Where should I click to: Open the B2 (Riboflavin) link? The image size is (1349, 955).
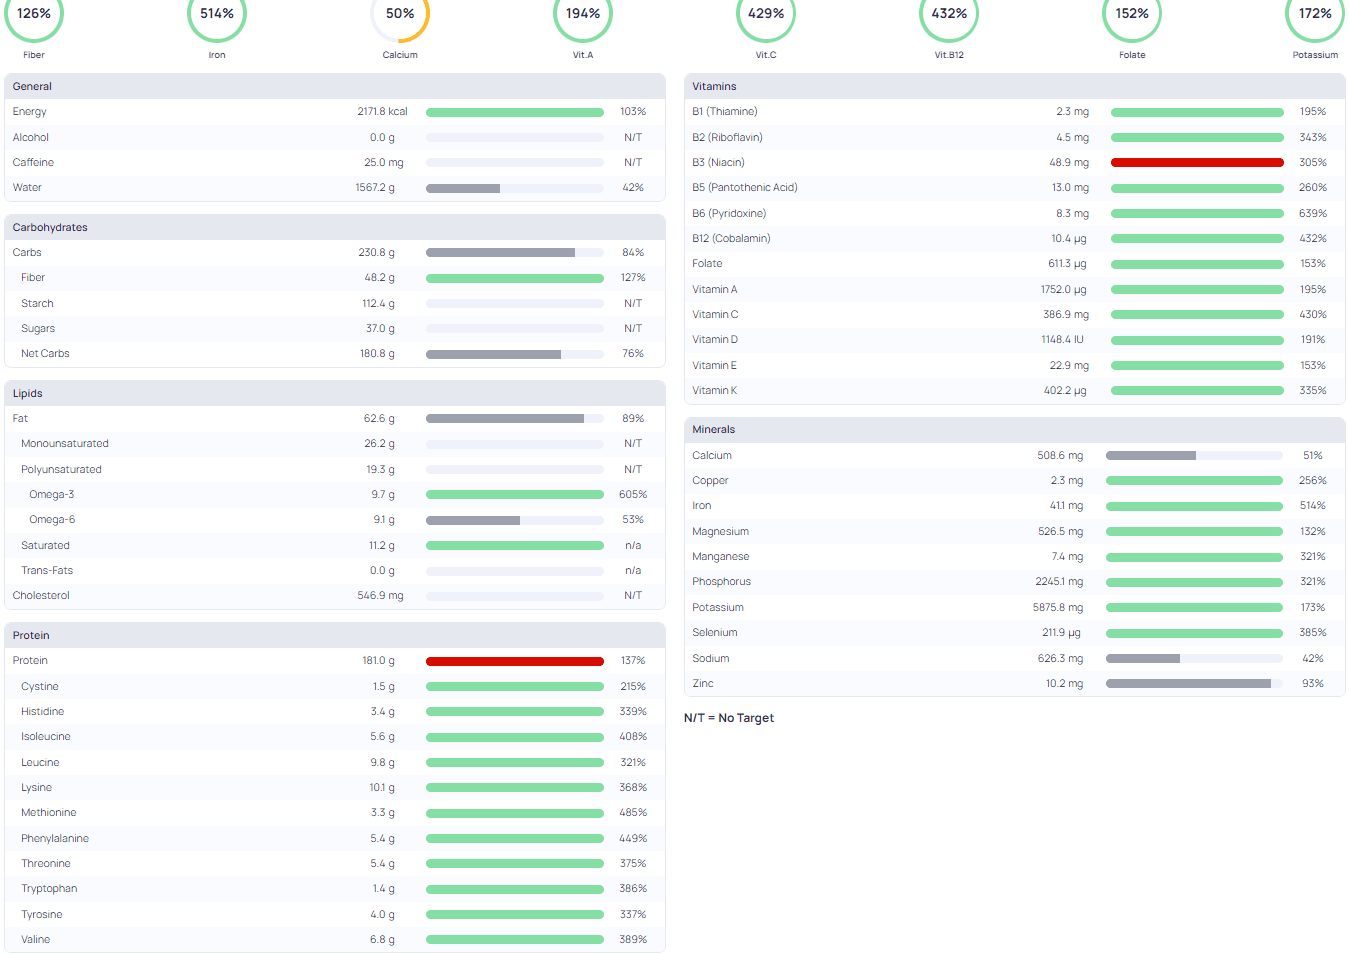[727, 138]
